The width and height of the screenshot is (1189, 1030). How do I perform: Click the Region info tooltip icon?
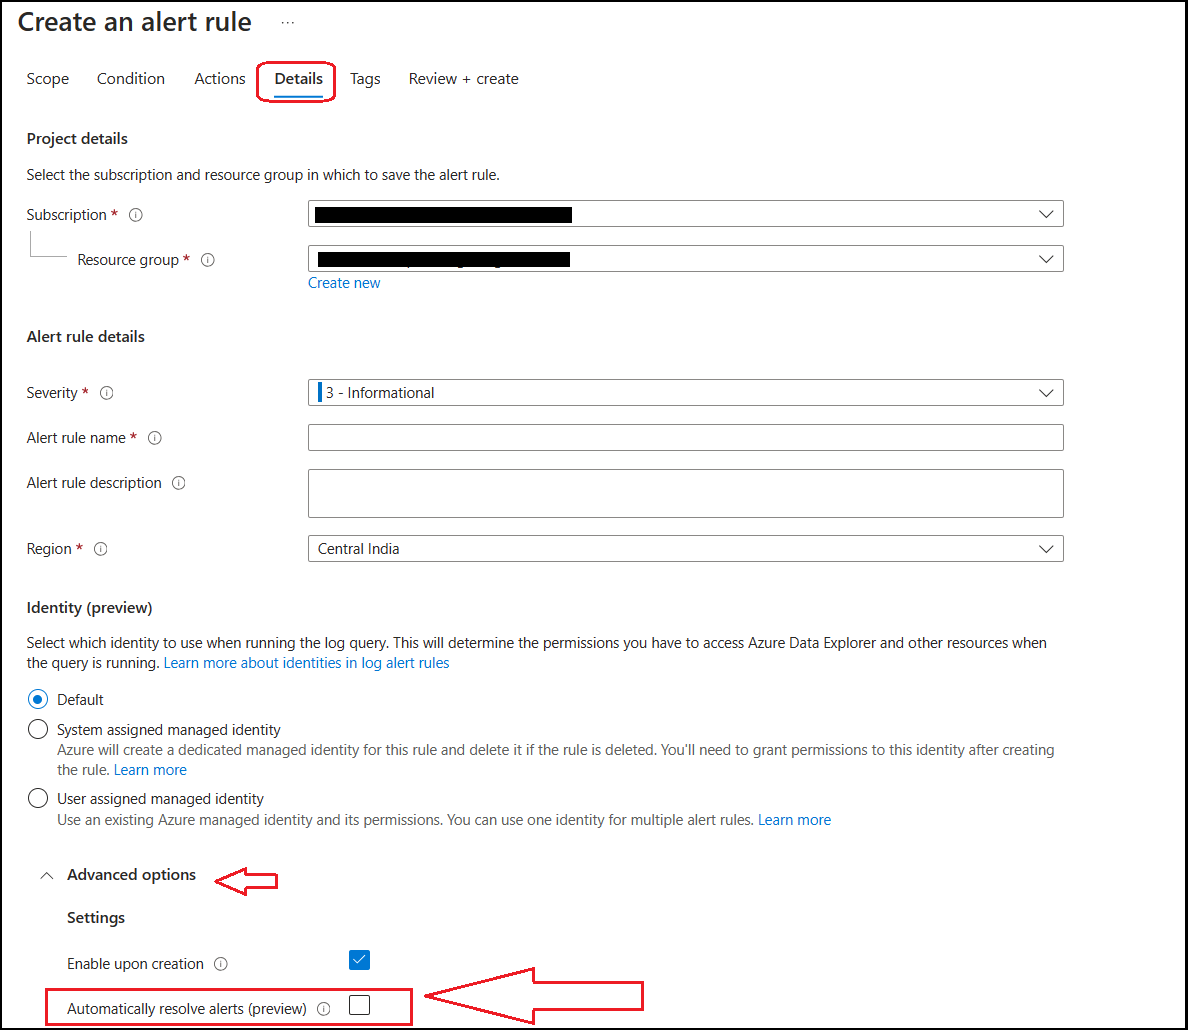[100, 549]
